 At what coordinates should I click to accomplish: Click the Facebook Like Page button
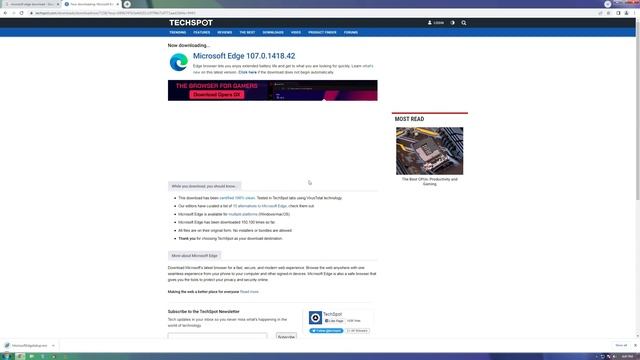pos(334,321)
